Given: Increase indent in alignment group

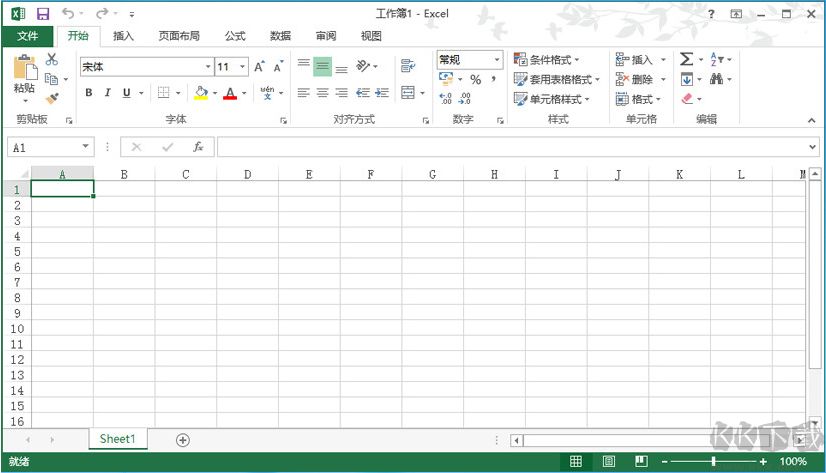Looking at the screenshot, I should 382,93.
